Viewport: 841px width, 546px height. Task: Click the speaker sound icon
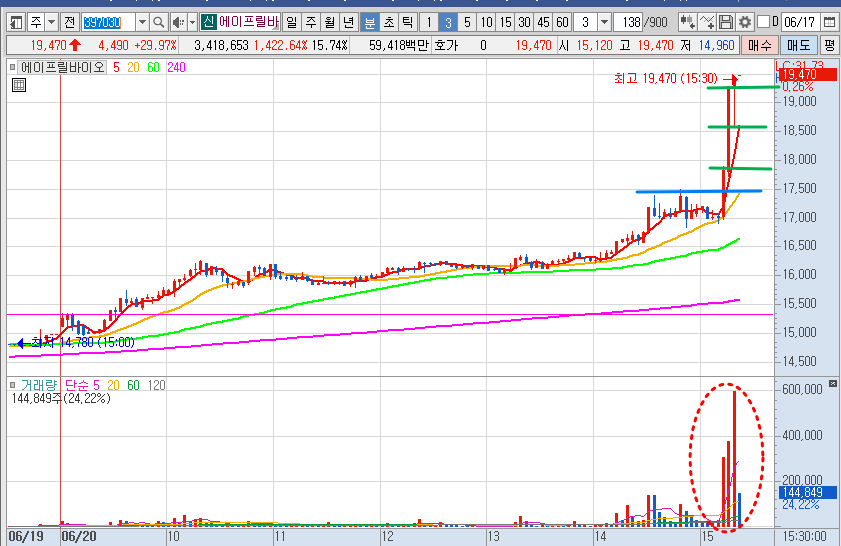tap(178, 23)
